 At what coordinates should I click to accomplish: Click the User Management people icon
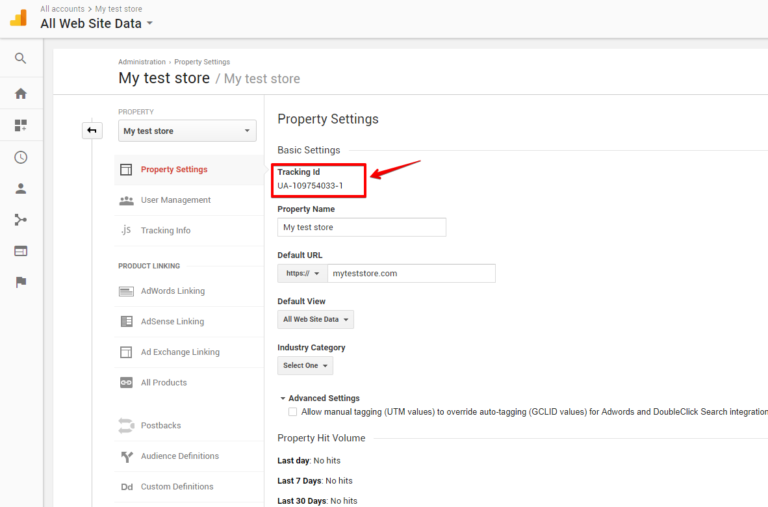click(x=126, y=200)
